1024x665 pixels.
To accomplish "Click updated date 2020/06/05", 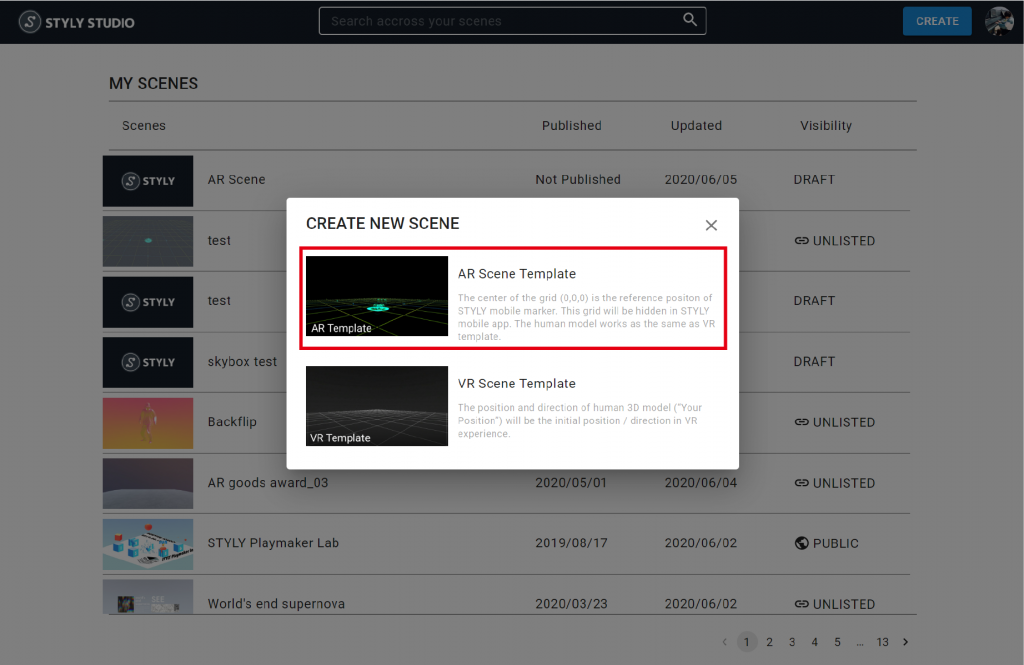I will [x=701, y=180].
